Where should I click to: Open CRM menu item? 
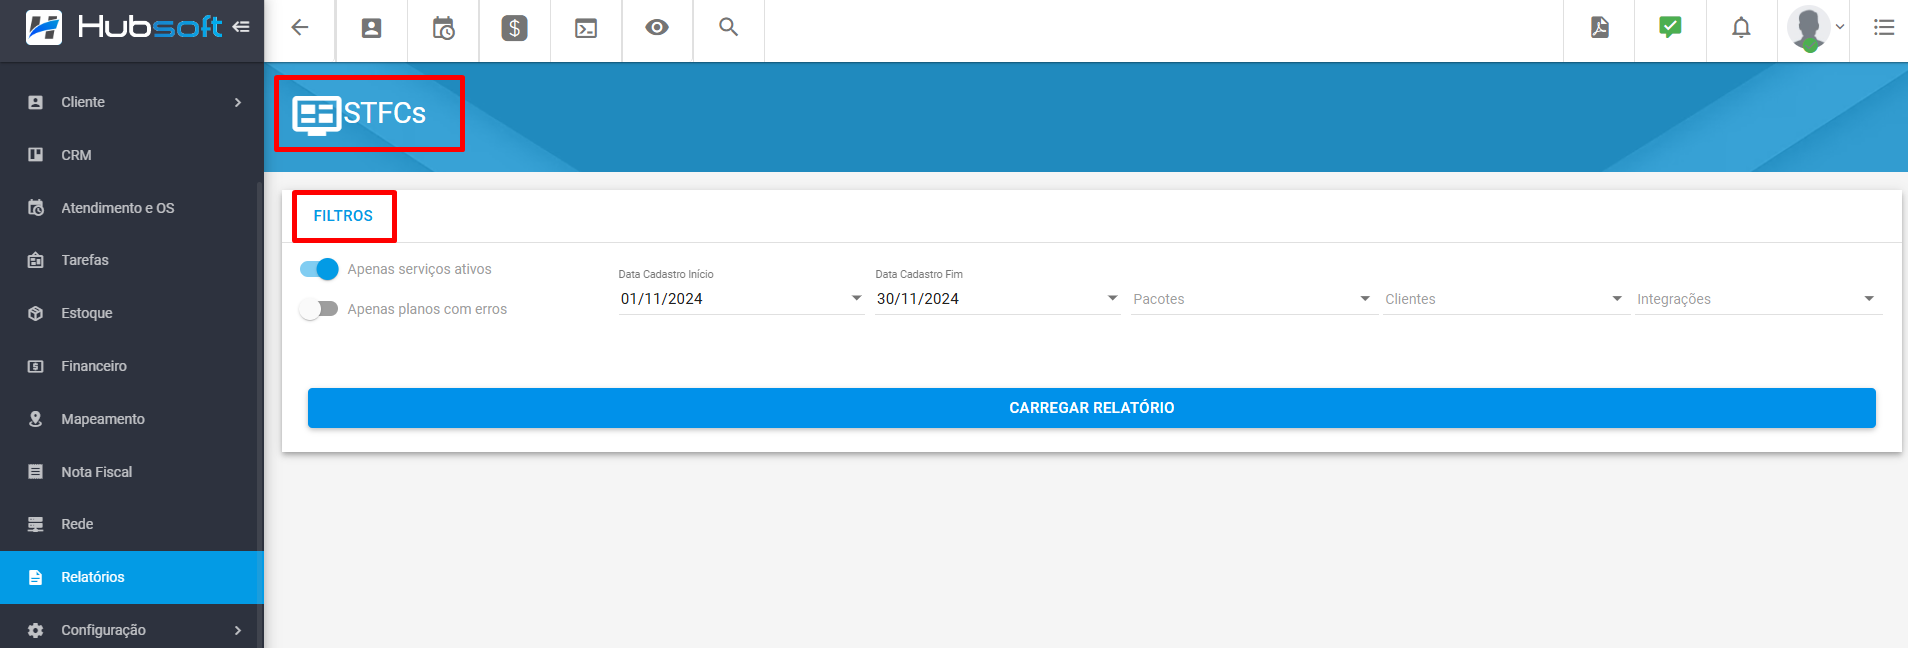[x=132, y=155]
